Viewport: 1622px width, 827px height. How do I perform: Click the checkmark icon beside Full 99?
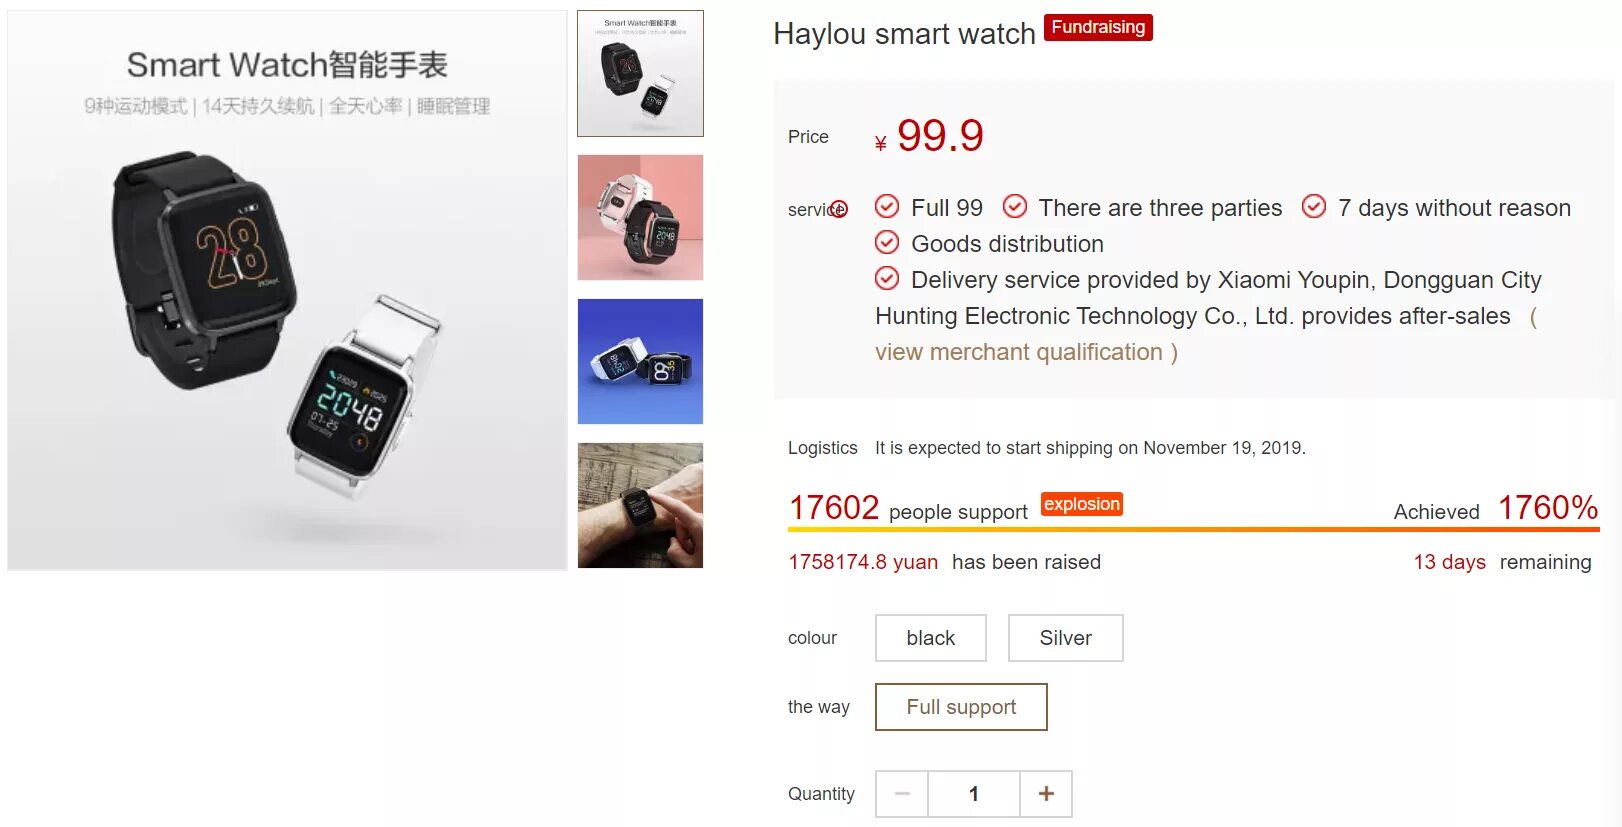[887, 207]
